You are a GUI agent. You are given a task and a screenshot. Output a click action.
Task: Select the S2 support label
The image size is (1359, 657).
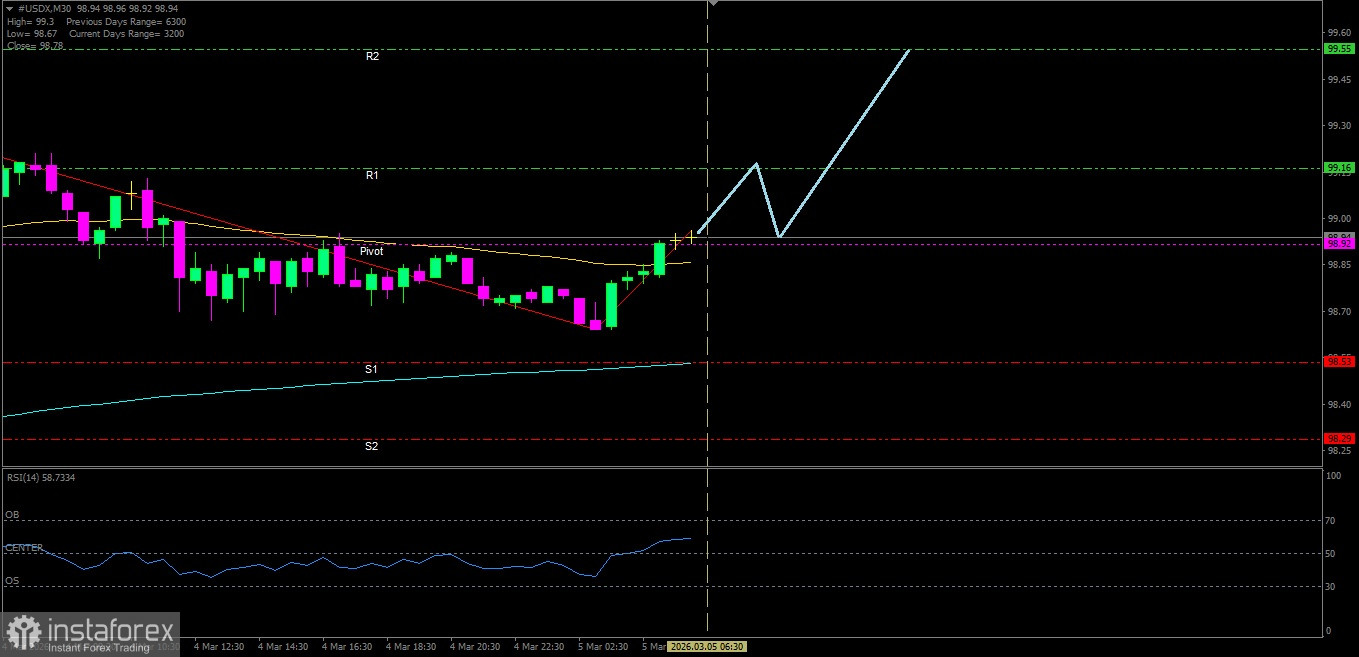pos(371,446)
